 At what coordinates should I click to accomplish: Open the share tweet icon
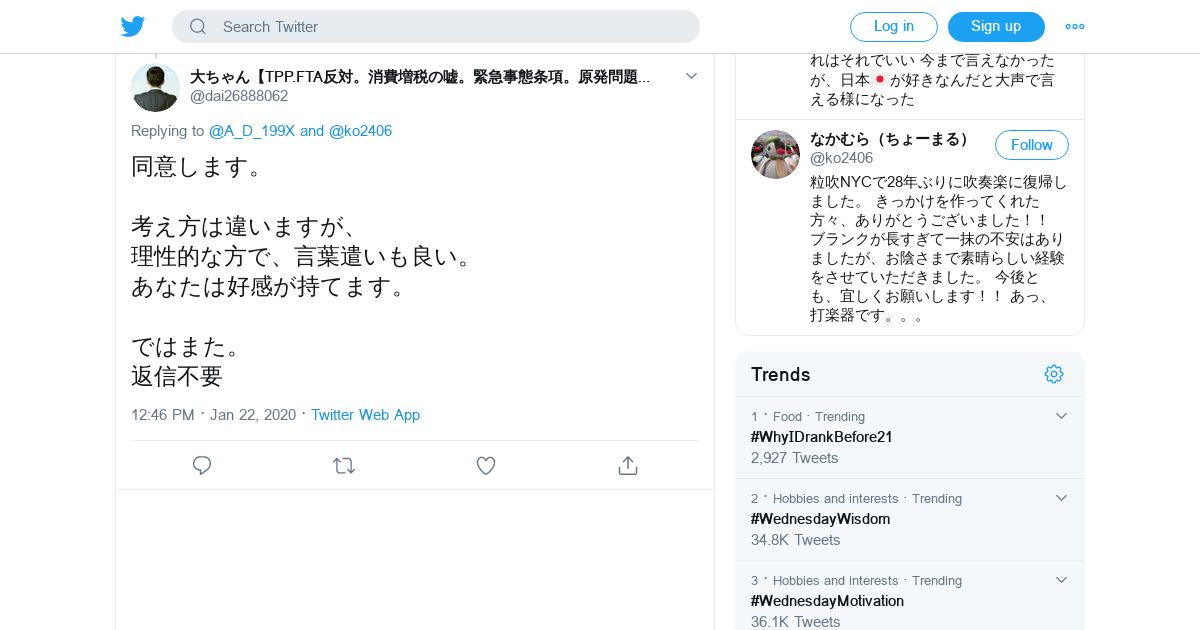point(628,465)
